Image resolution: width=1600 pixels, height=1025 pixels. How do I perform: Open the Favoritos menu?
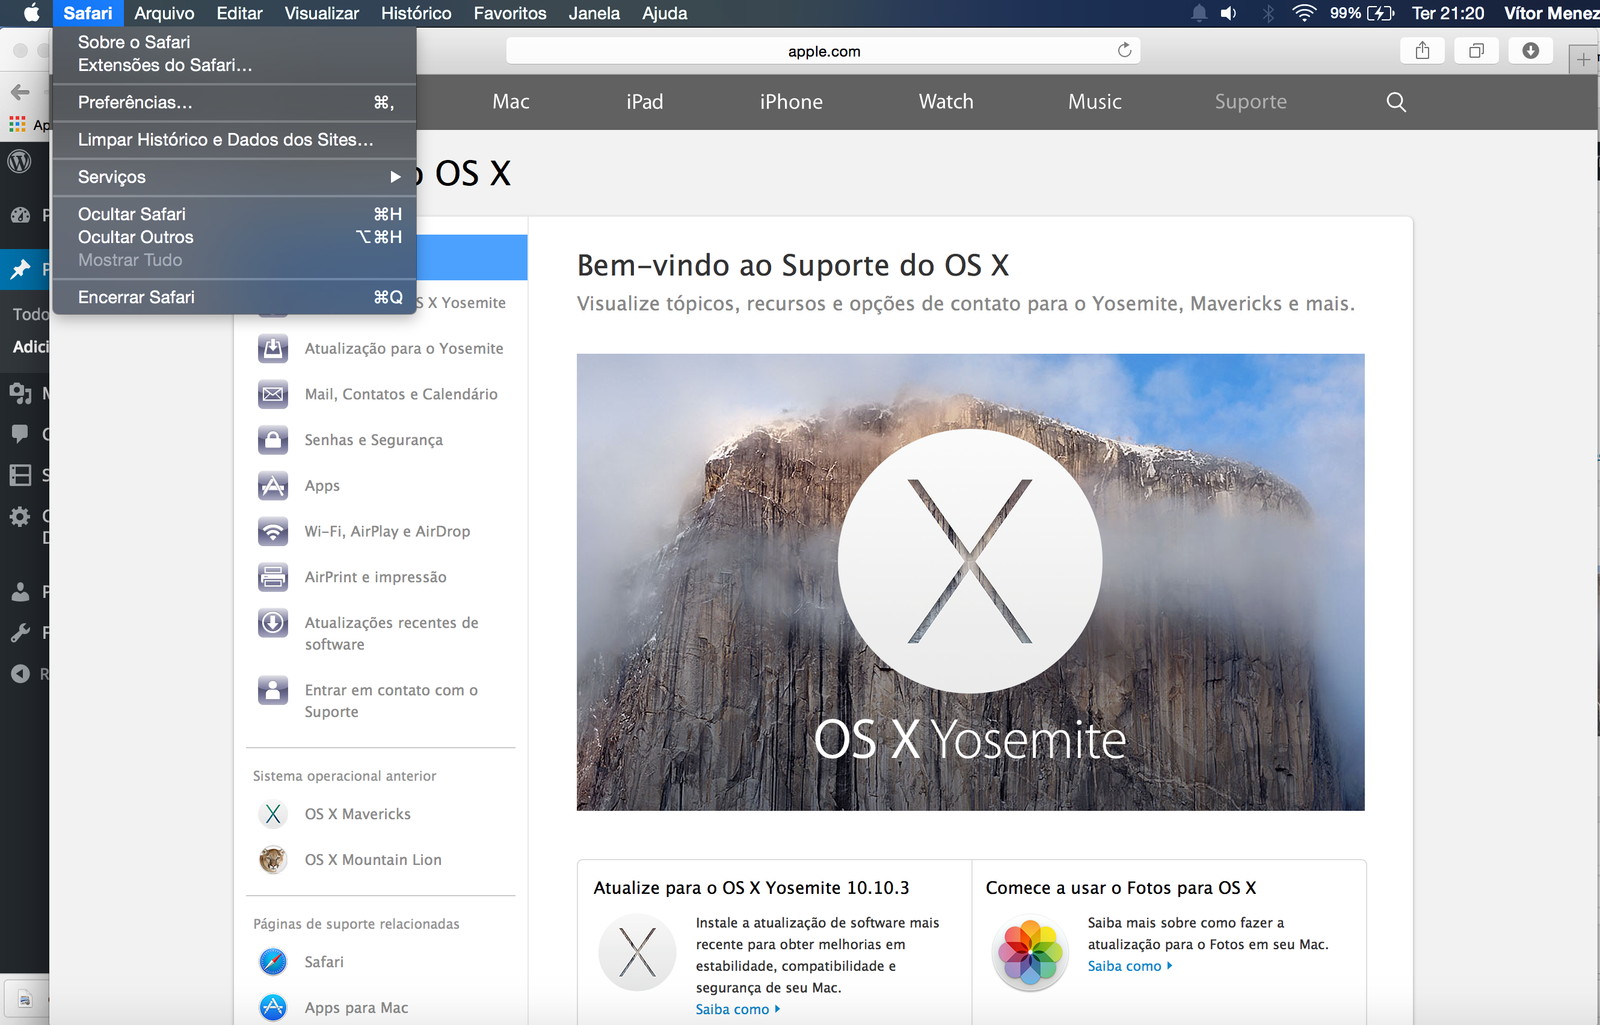point(510,13)
